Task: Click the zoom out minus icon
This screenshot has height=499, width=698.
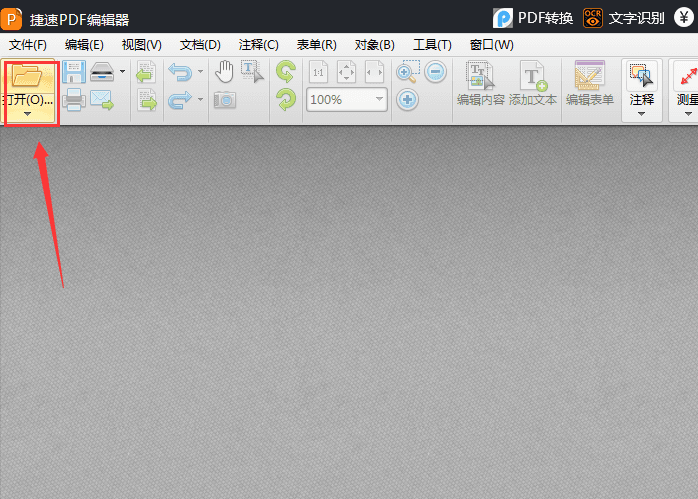Action: click(436, 72)
